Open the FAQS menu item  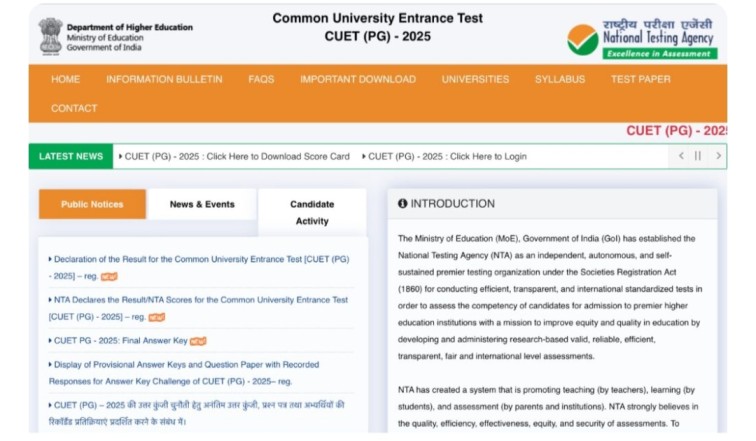tap(261, 80)
